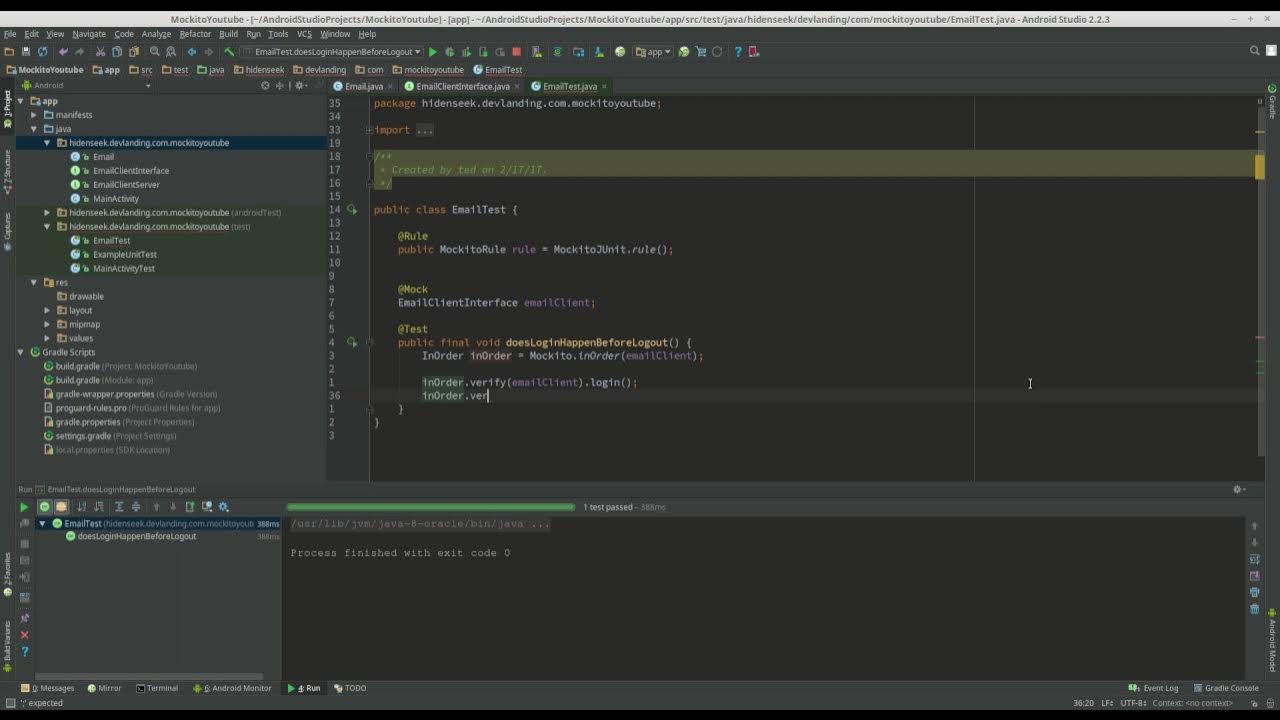The height and width of the screenshot is (720, 1280).
Task: Click the red Stop button in toolbar
Action: [516, 52]
